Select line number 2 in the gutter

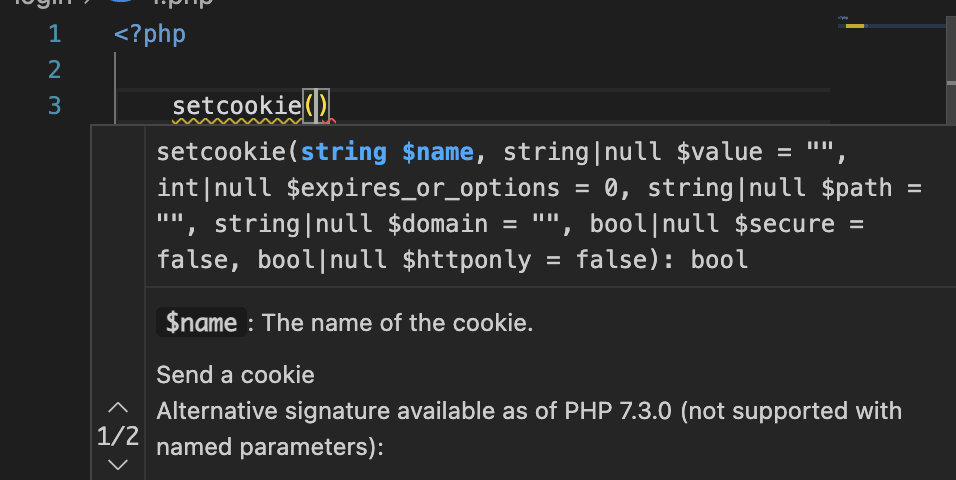click(54, 70)
